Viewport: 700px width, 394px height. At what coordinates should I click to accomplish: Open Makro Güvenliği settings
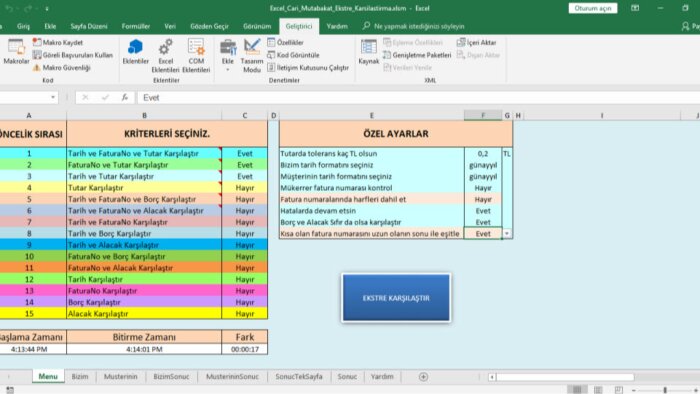(x=62, y=67)
